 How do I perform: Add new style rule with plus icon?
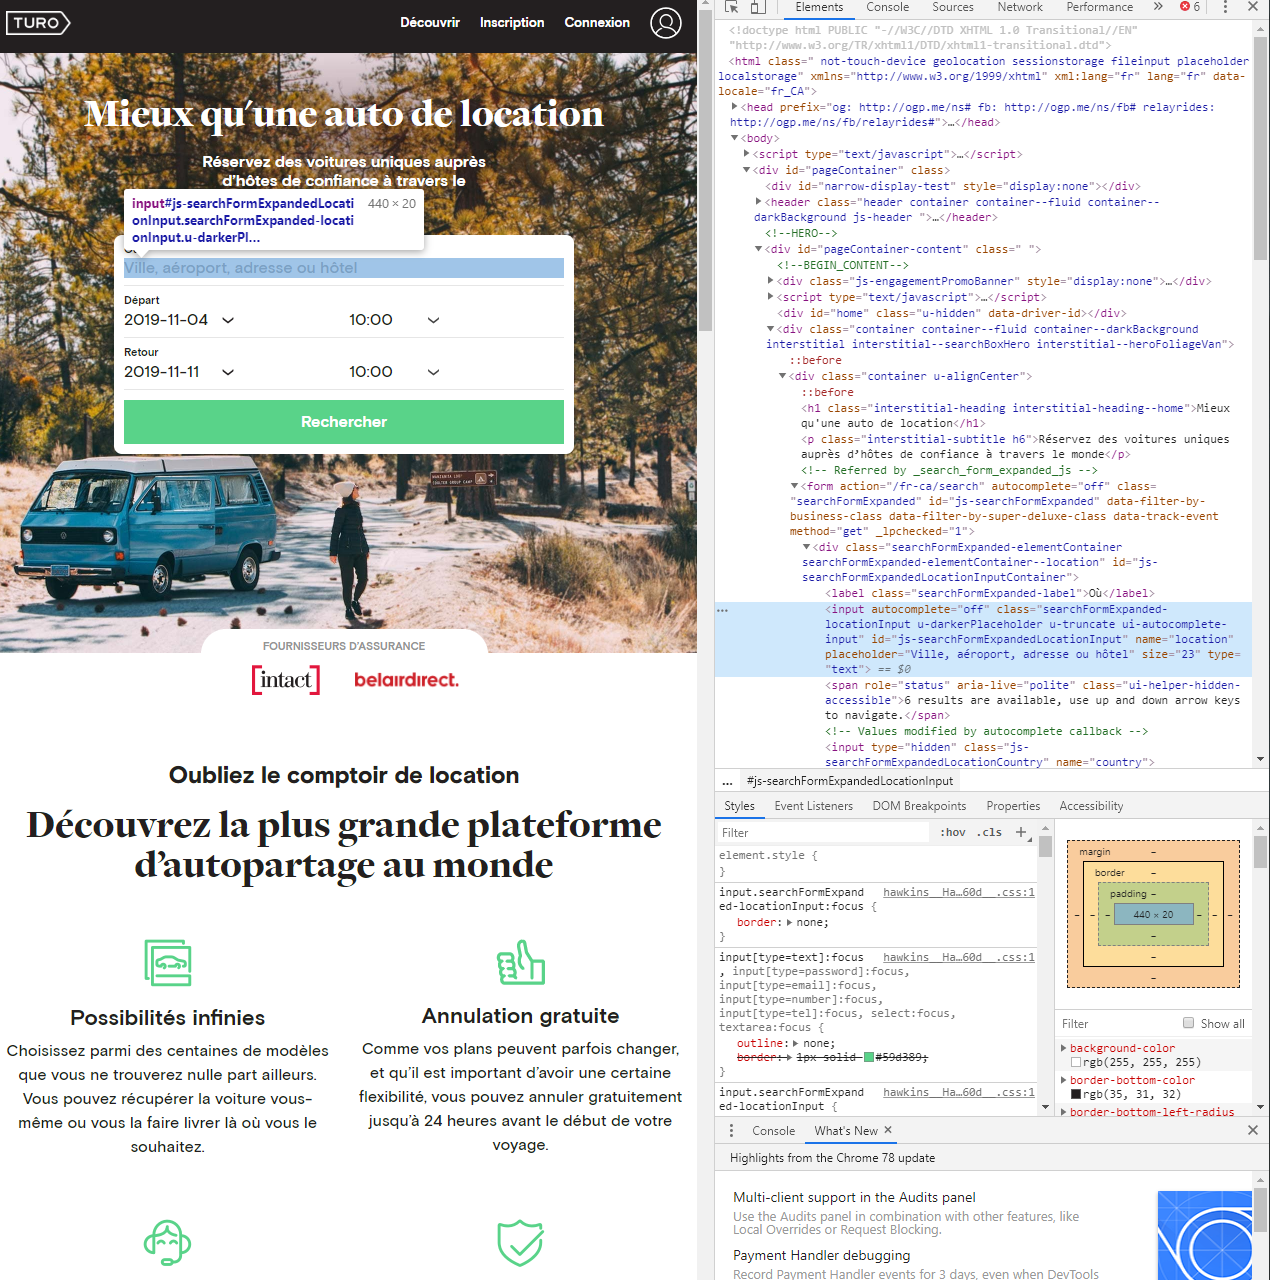1021,832
